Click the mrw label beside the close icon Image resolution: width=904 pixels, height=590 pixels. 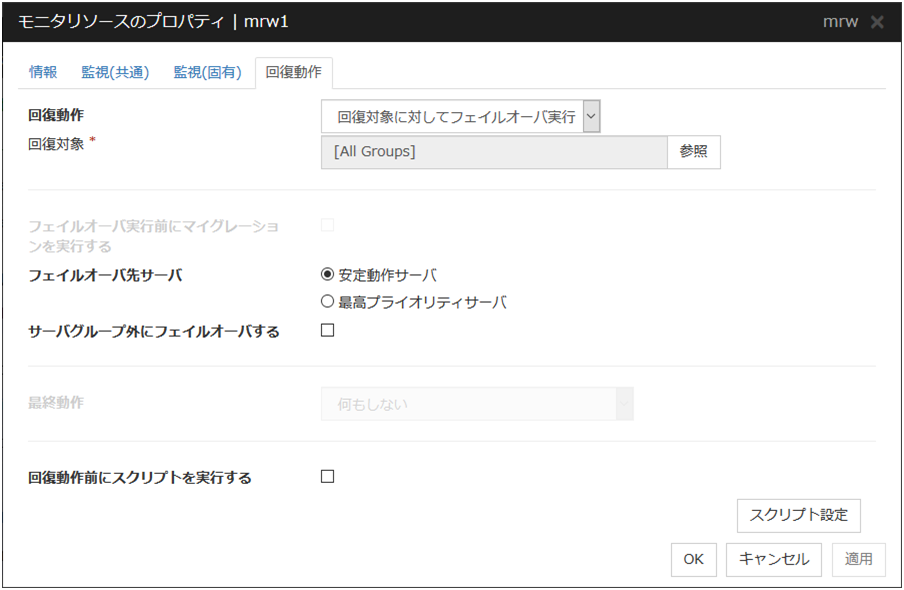[x=839, y=22]
